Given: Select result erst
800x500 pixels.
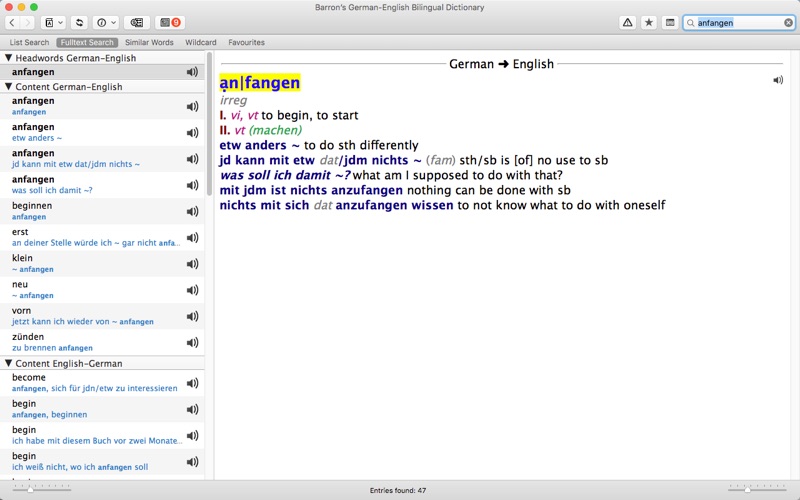Looking at the screenshot, I should pos(102,238).
